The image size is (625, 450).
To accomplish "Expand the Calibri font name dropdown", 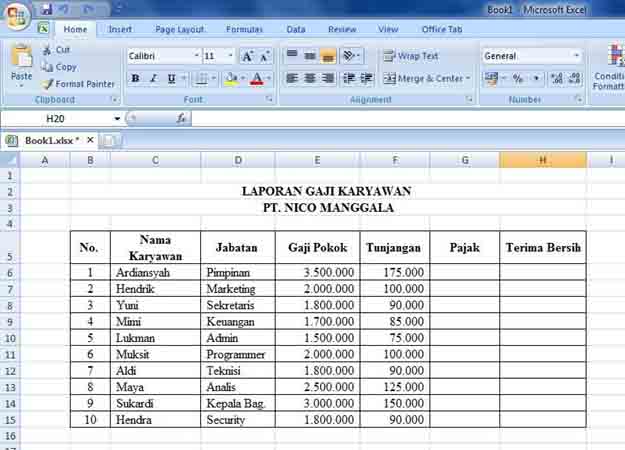I will (197, 56).
